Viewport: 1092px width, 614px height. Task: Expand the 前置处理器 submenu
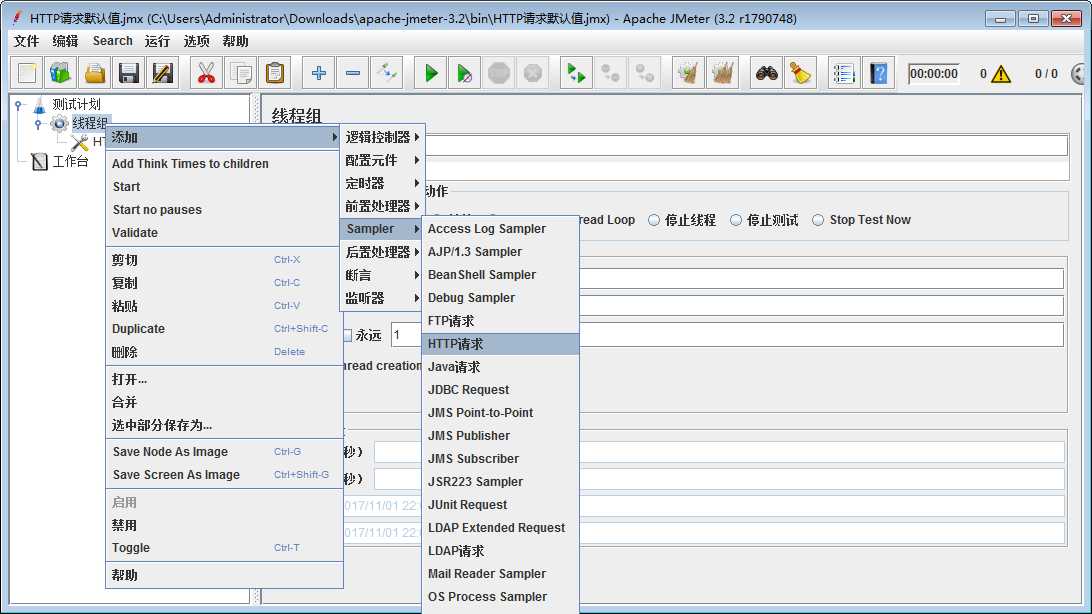coord(382,206)
